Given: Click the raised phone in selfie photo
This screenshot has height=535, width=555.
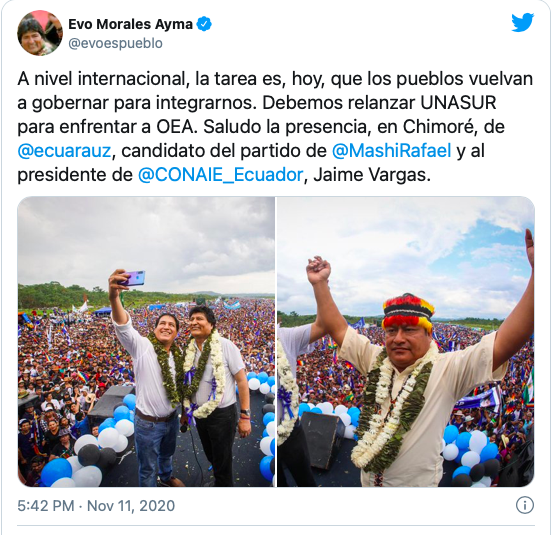Looking at the screenshot, I should tap(131, 278).
